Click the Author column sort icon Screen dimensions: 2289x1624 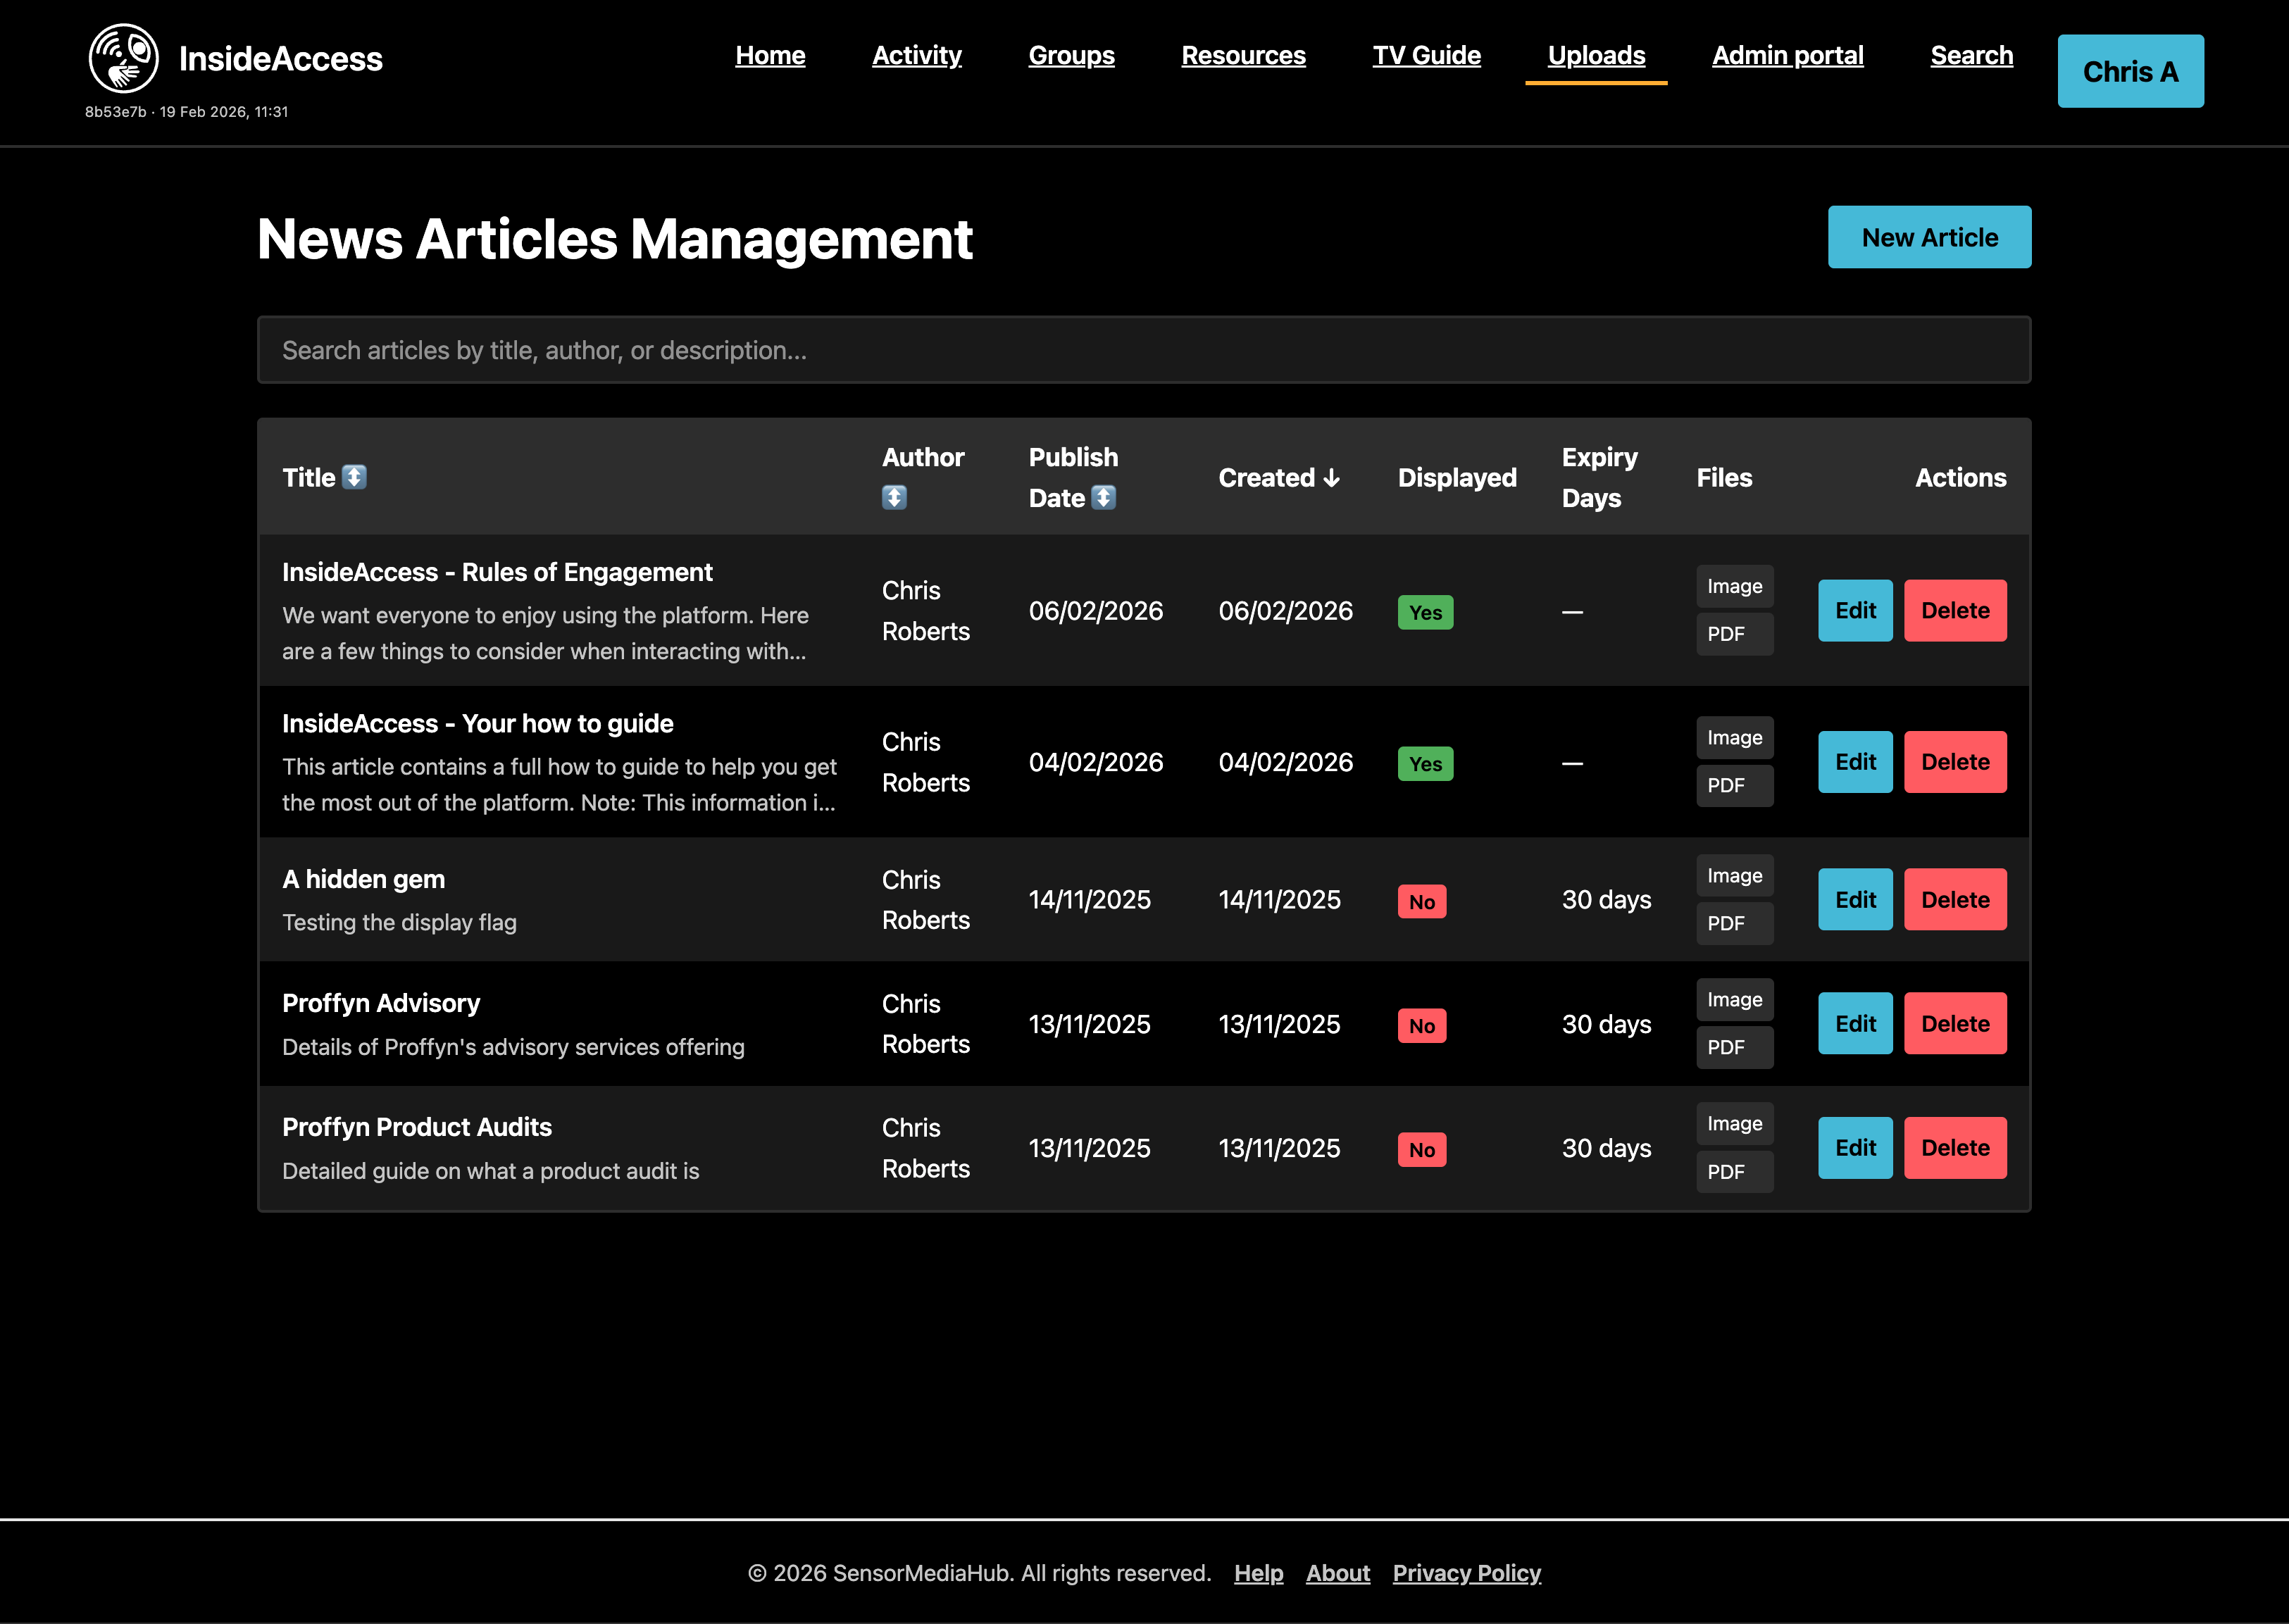click(x=893, y=497)
